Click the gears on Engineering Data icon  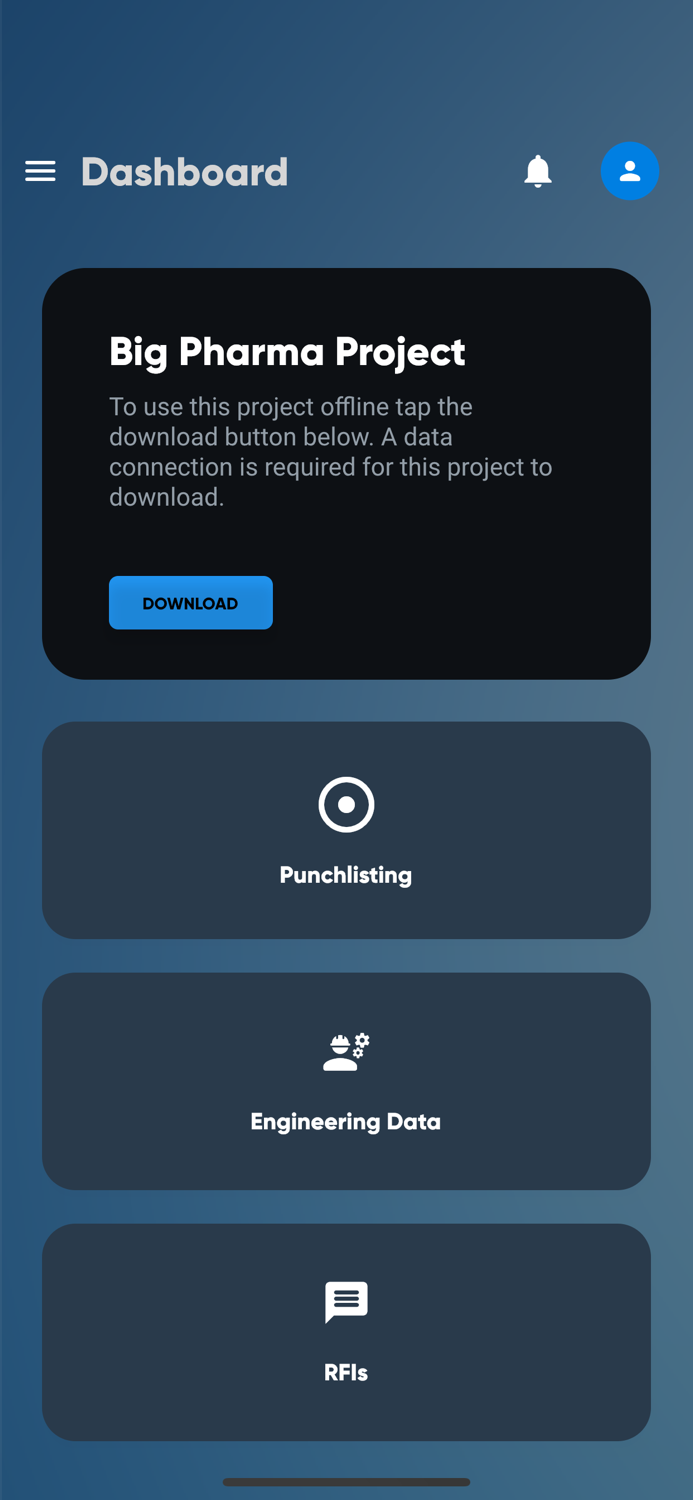point(362,1043)
